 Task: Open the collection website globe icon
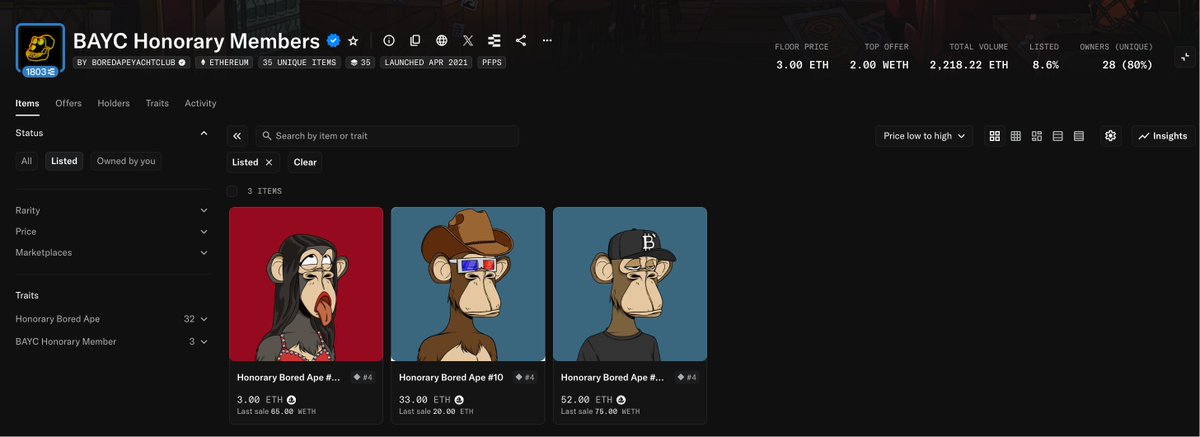(442, 41)
